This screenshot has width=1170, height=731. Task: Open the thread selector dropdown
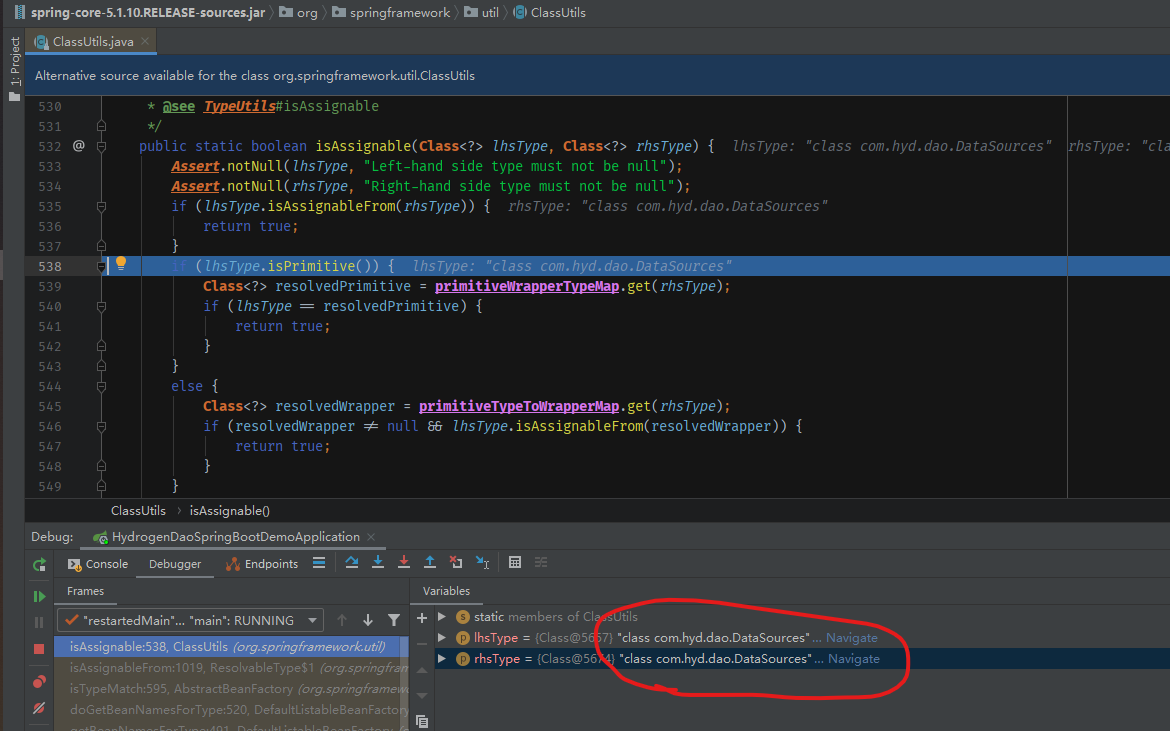[190, 620]
